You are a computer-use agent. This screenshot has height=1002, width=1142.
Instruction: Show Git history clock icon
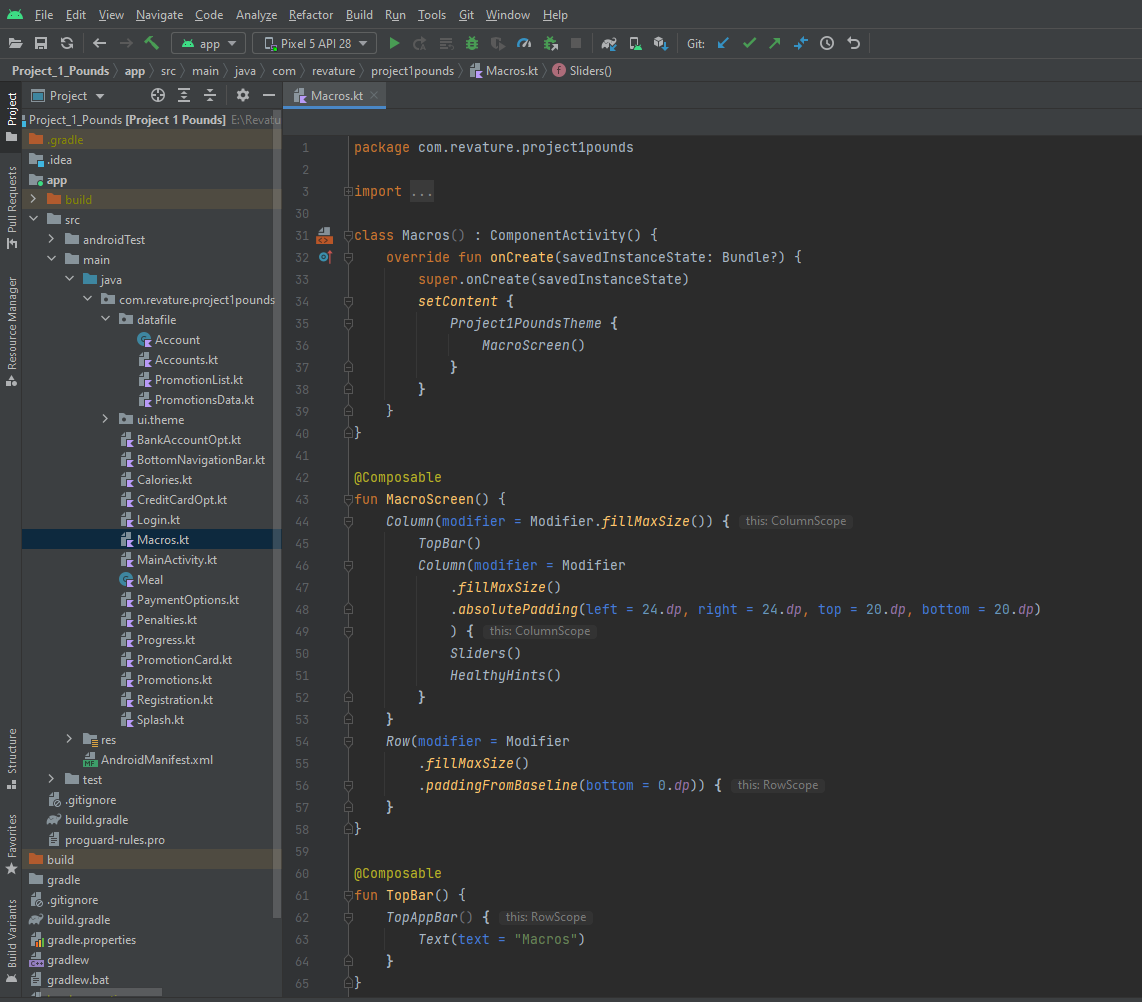click(827, 44)
